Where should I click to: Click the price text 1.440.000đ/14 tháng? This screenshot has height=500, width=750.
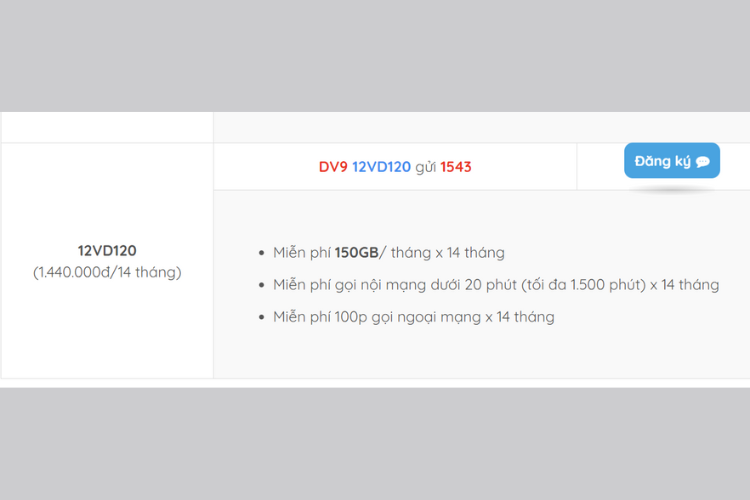(107, 272)
